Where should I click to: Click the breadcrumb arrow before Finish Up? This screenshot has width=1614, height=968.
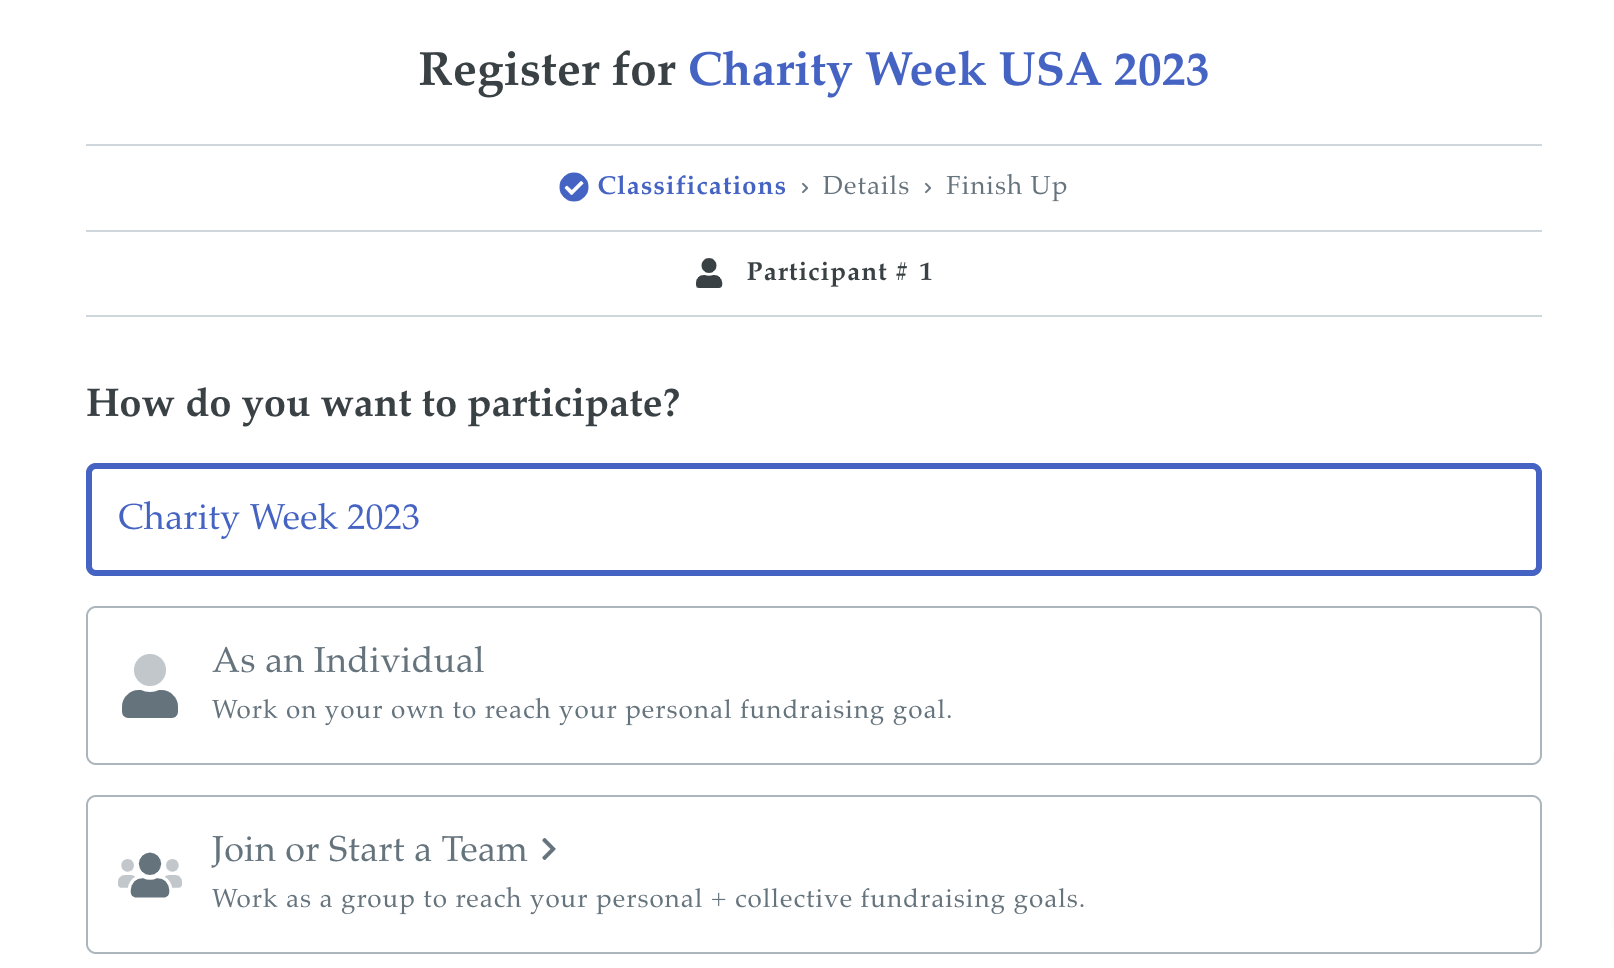(929, 187)
